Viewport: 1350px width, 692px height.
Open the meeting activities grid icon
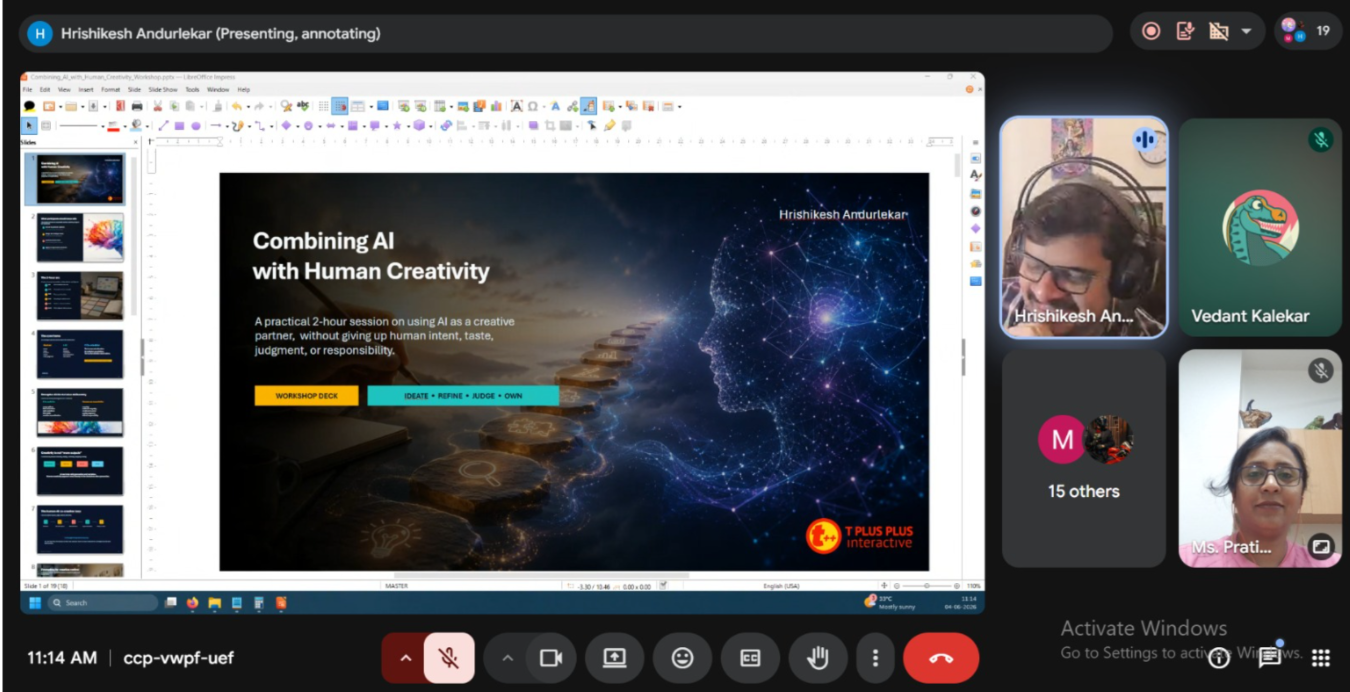coord(1321,658)
